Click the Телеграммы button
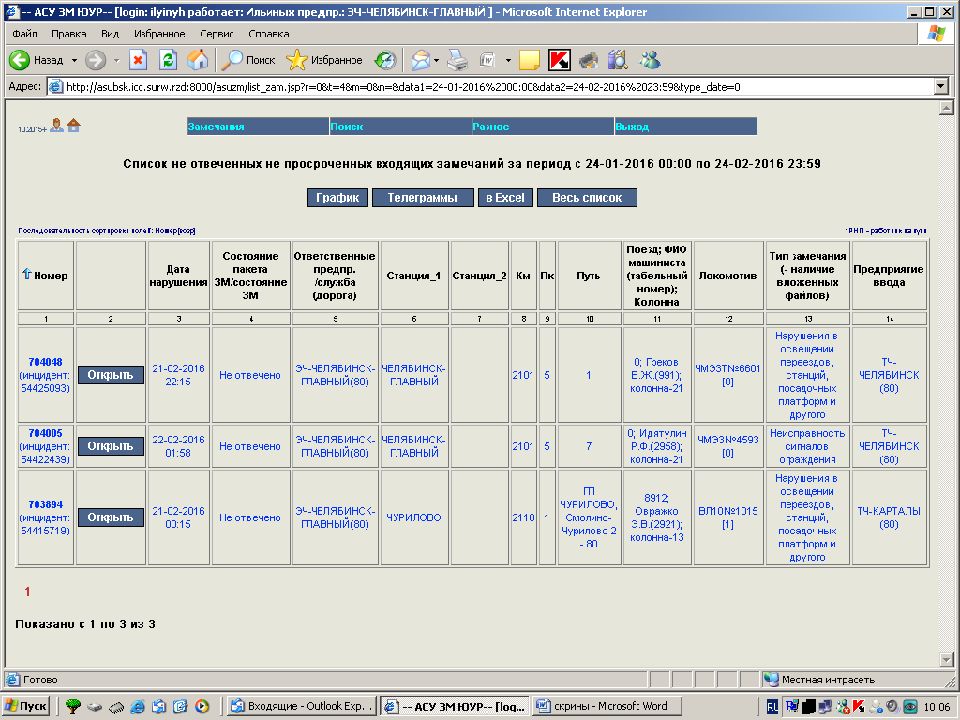 click(422, 198)
